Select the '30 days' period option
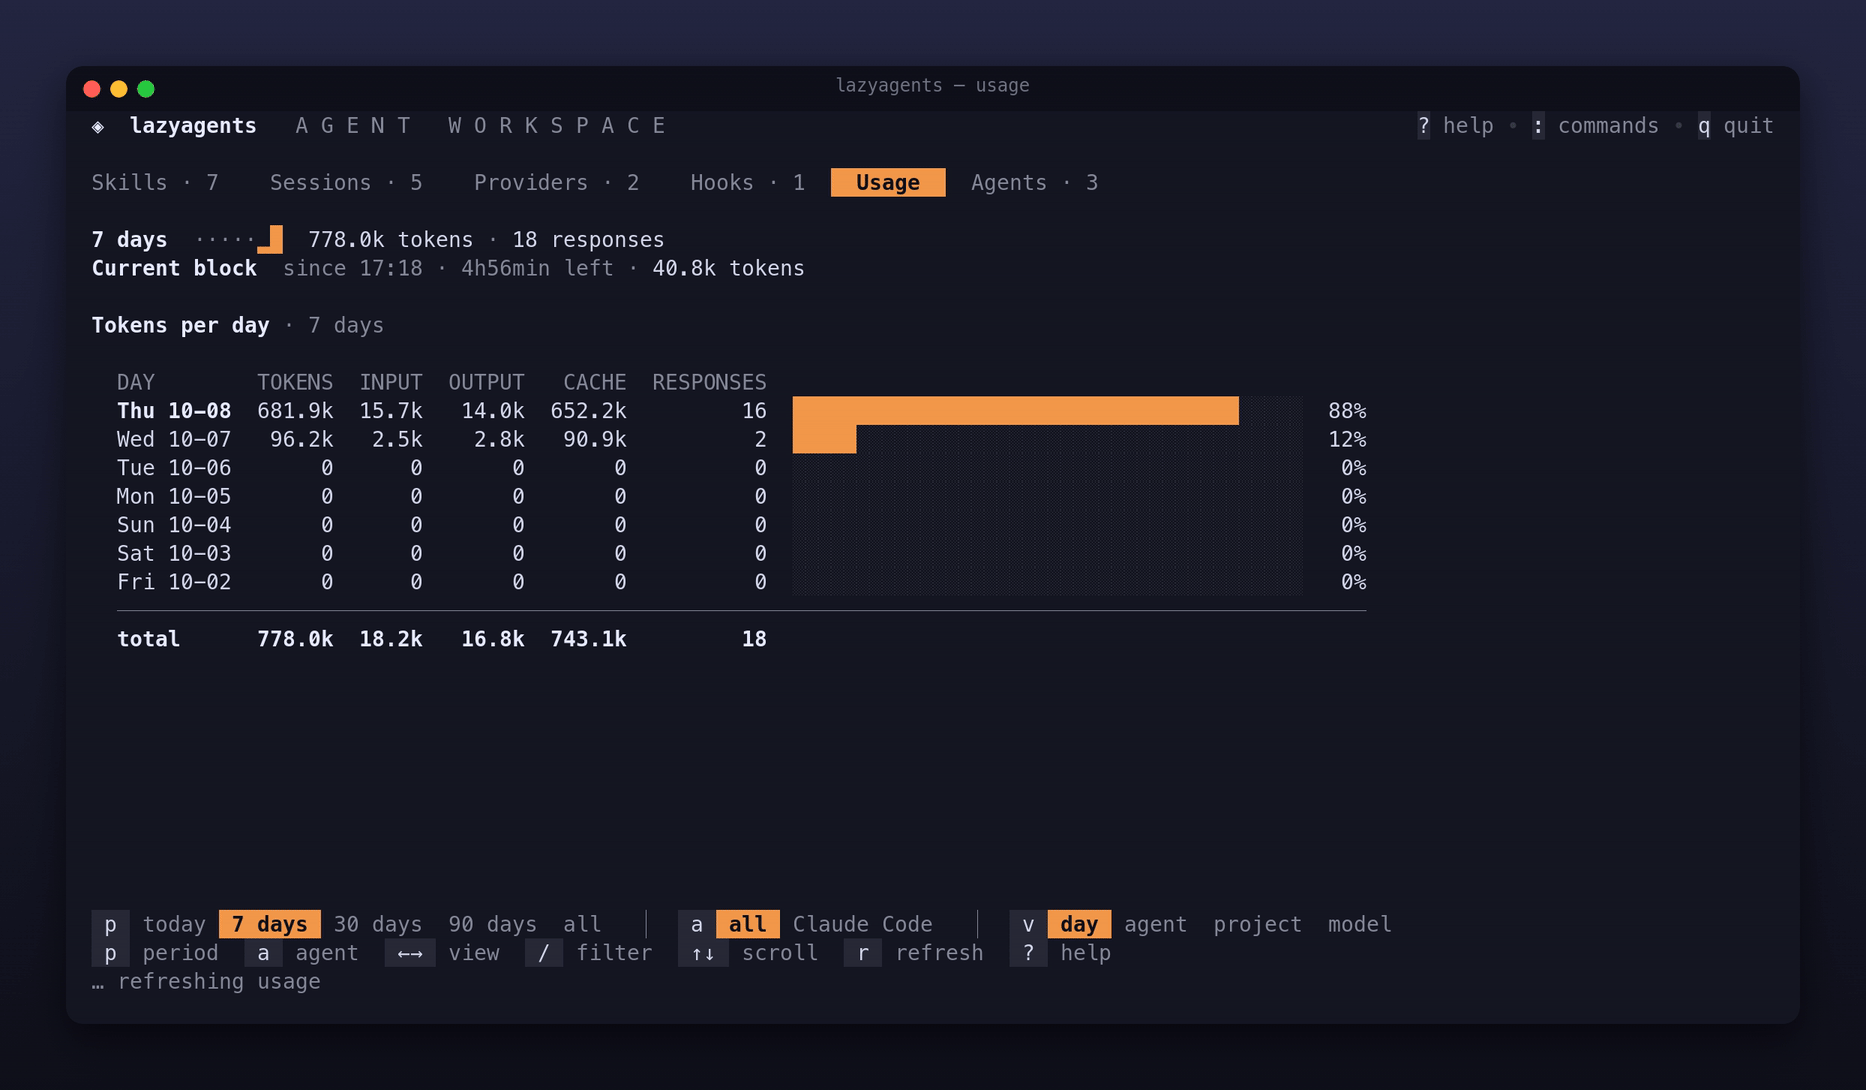Screen dimensions: 1866x1090 coord(378,924)
